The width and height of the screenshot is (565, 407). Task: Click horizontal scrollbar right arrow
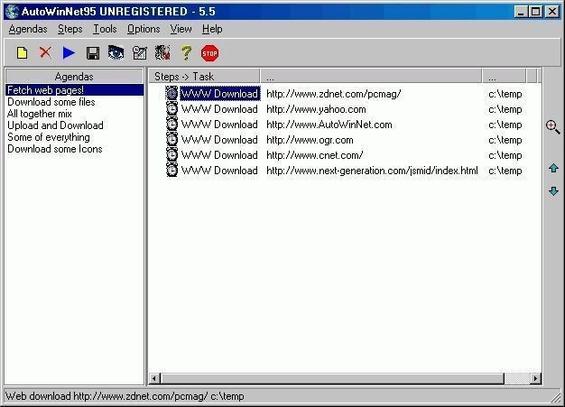535,378
